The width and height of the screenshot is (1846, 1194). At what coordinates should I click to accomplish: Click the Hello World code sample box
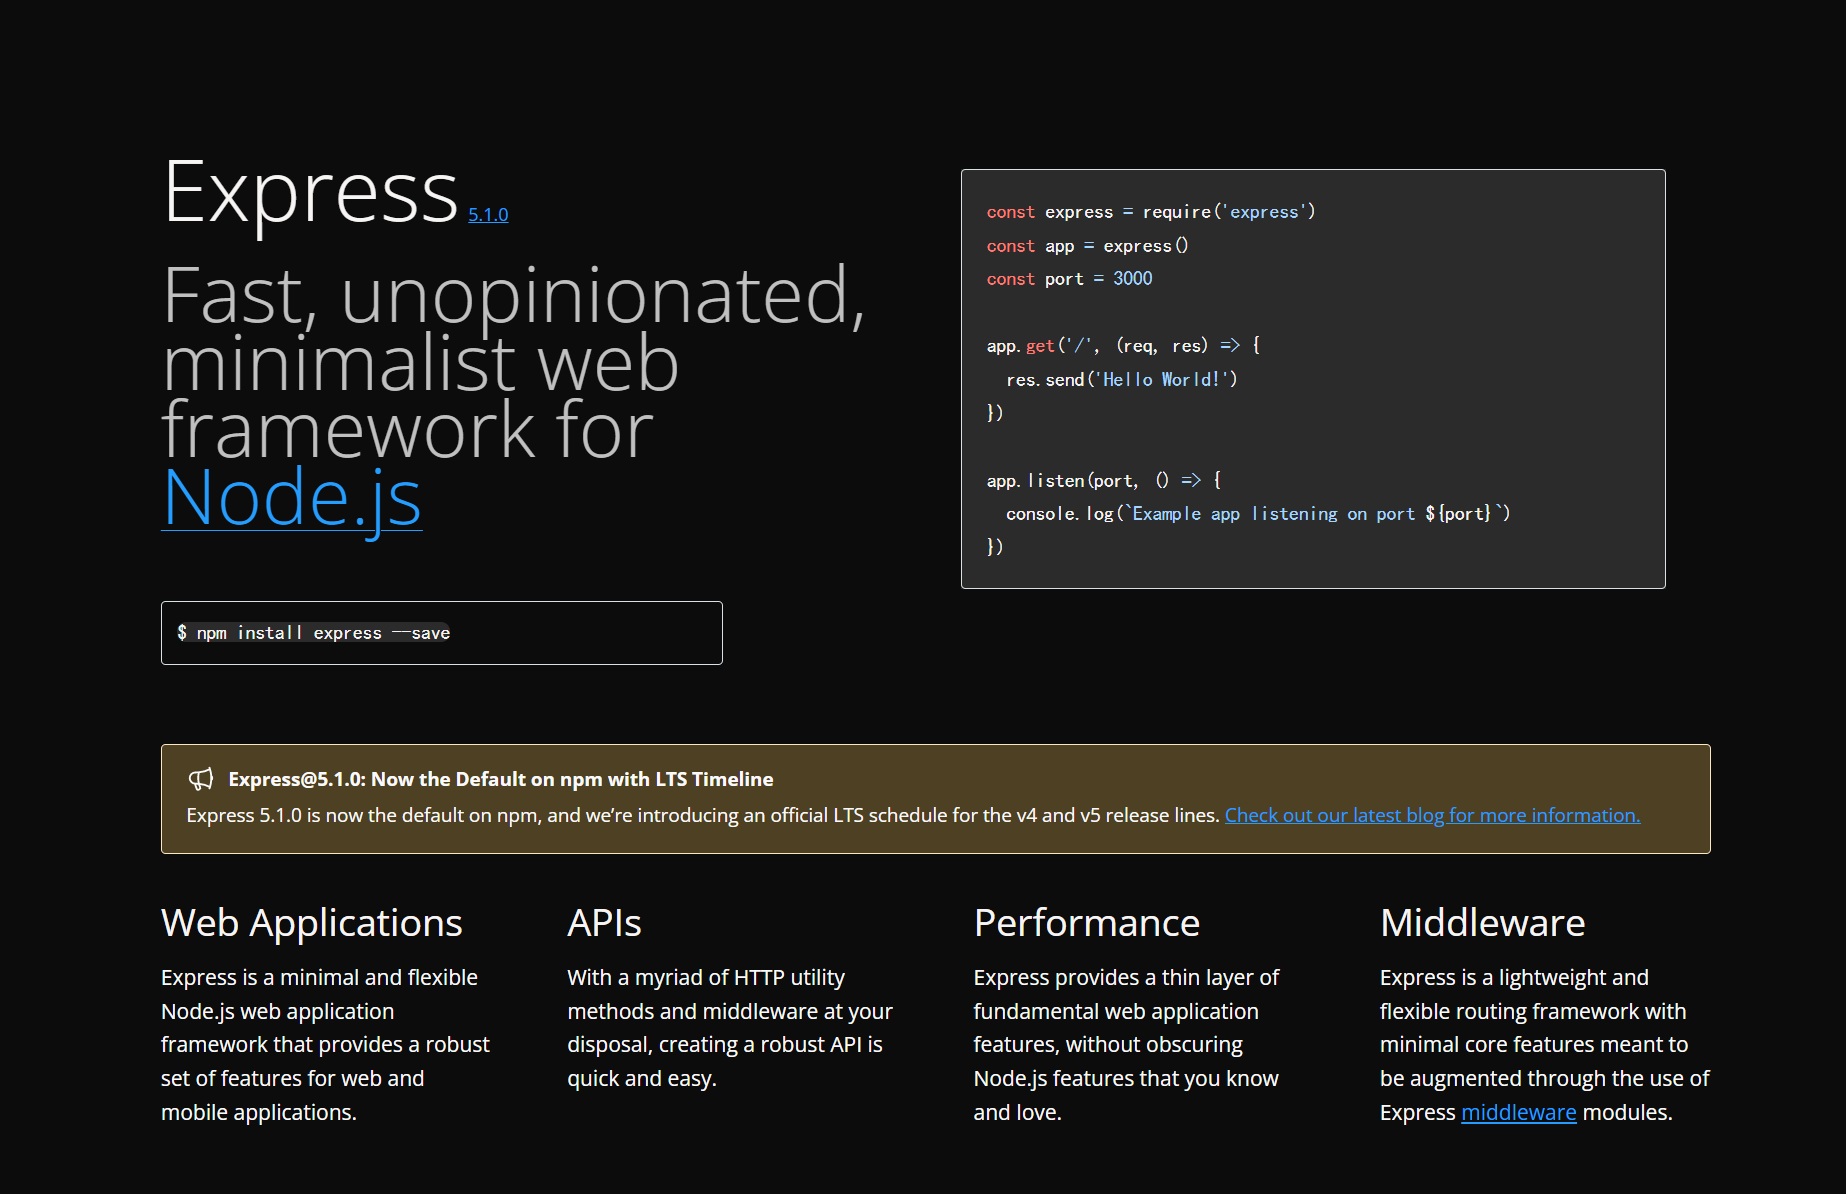click(x=1313, y=379)
